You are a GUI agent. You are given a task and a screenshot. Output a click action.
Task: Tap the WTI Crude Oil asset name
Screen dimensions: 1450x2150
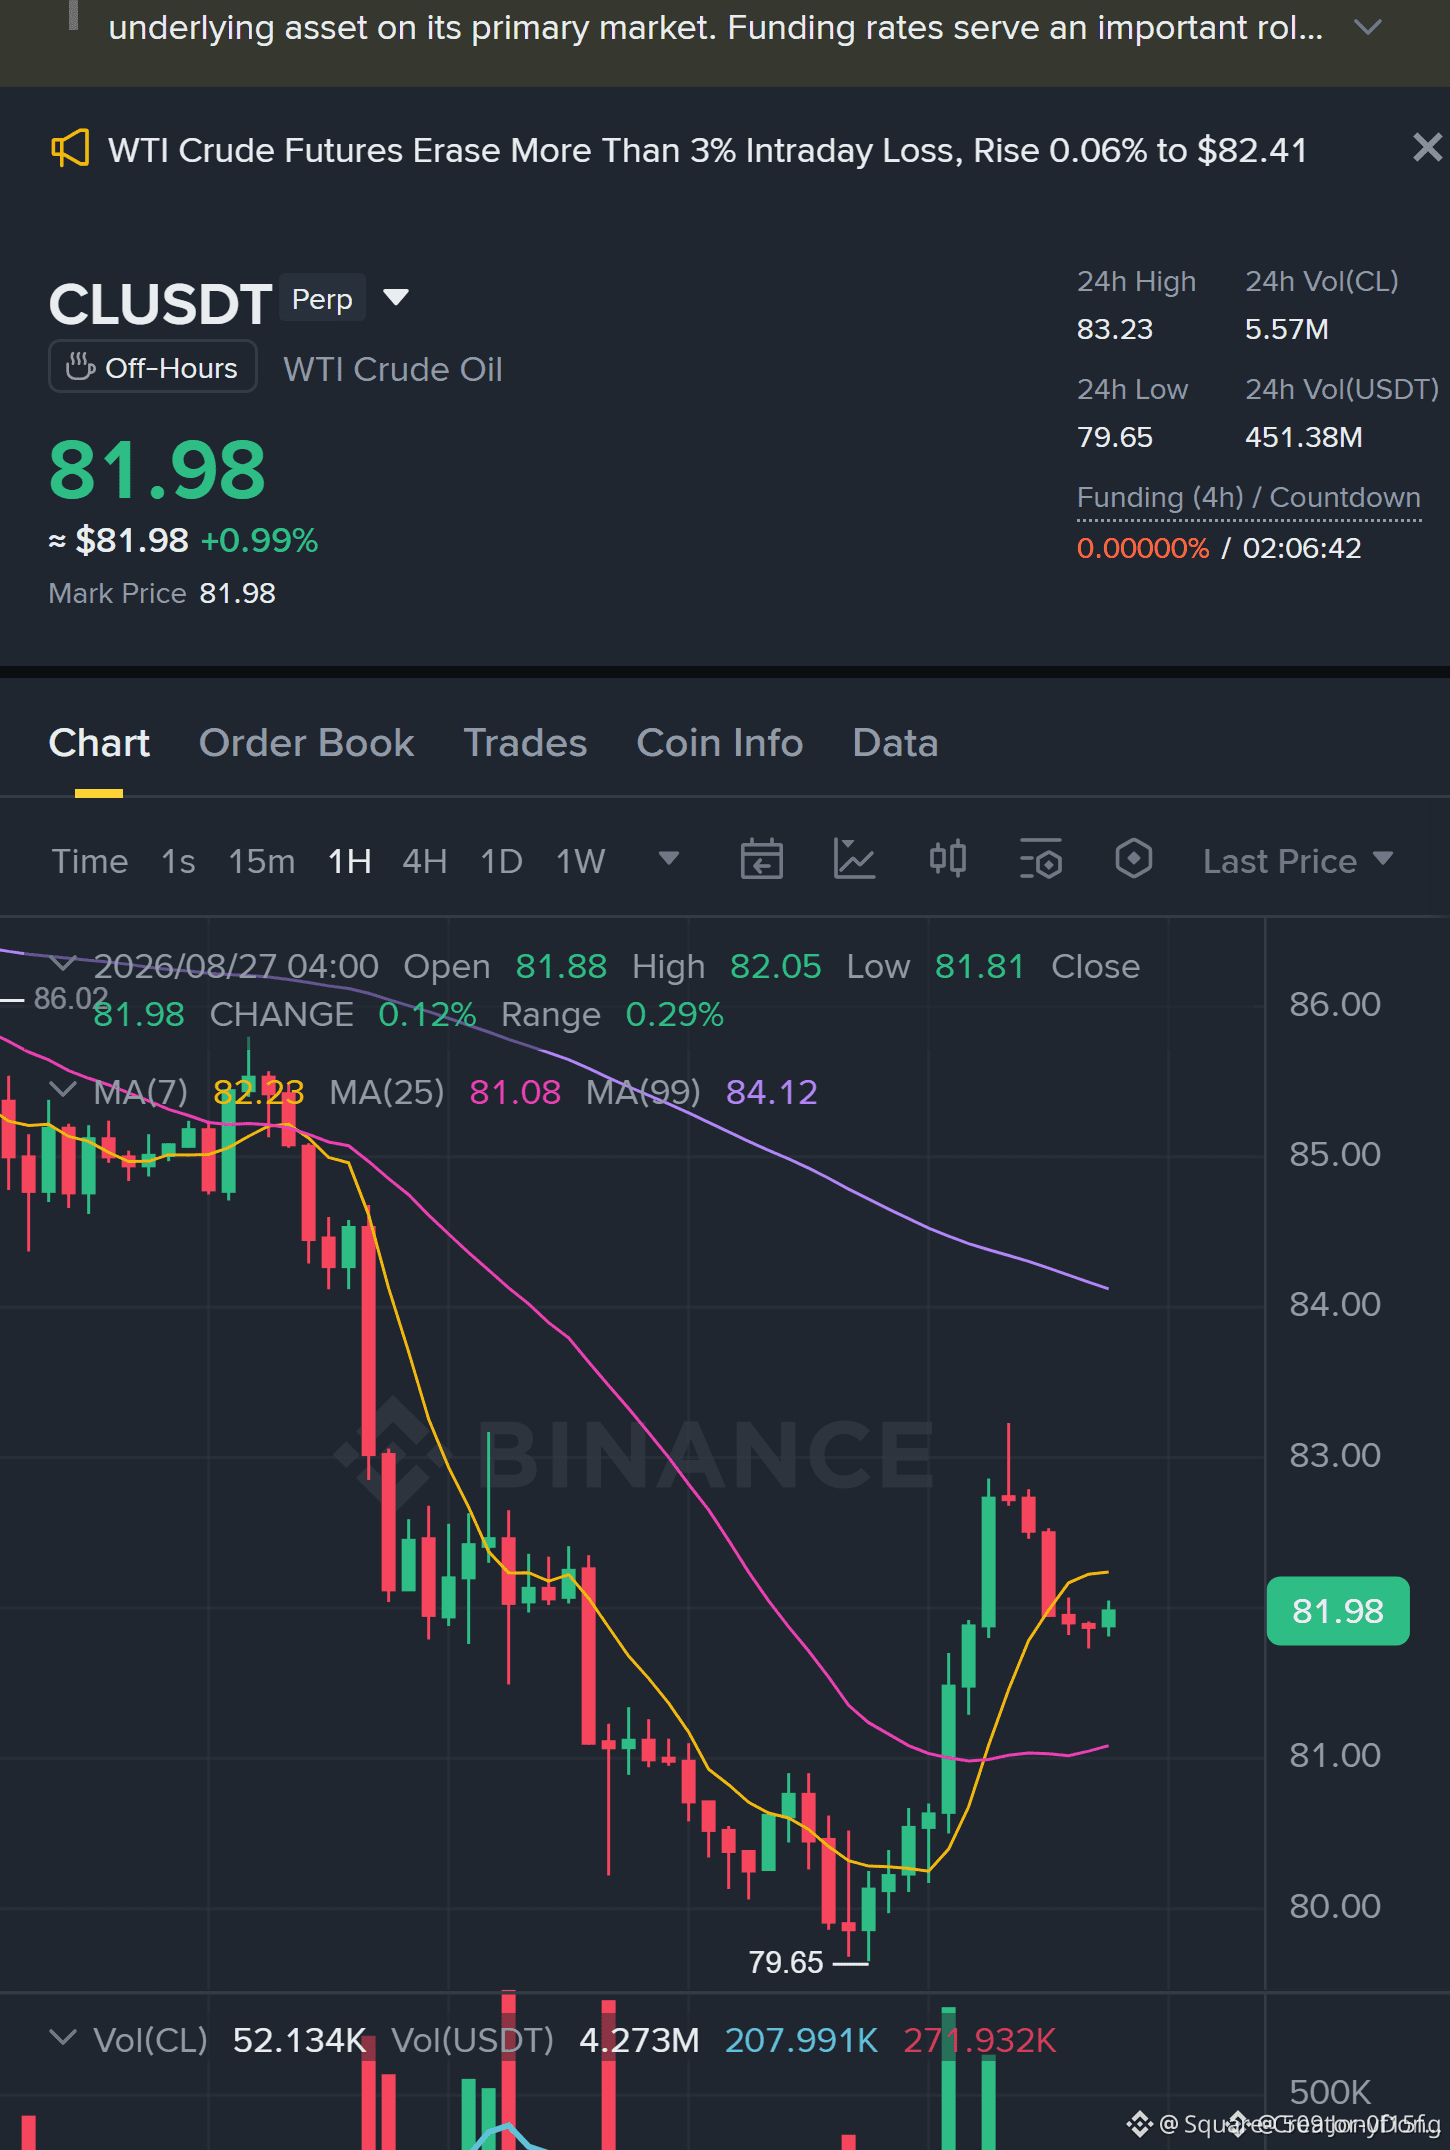(393, 369)
